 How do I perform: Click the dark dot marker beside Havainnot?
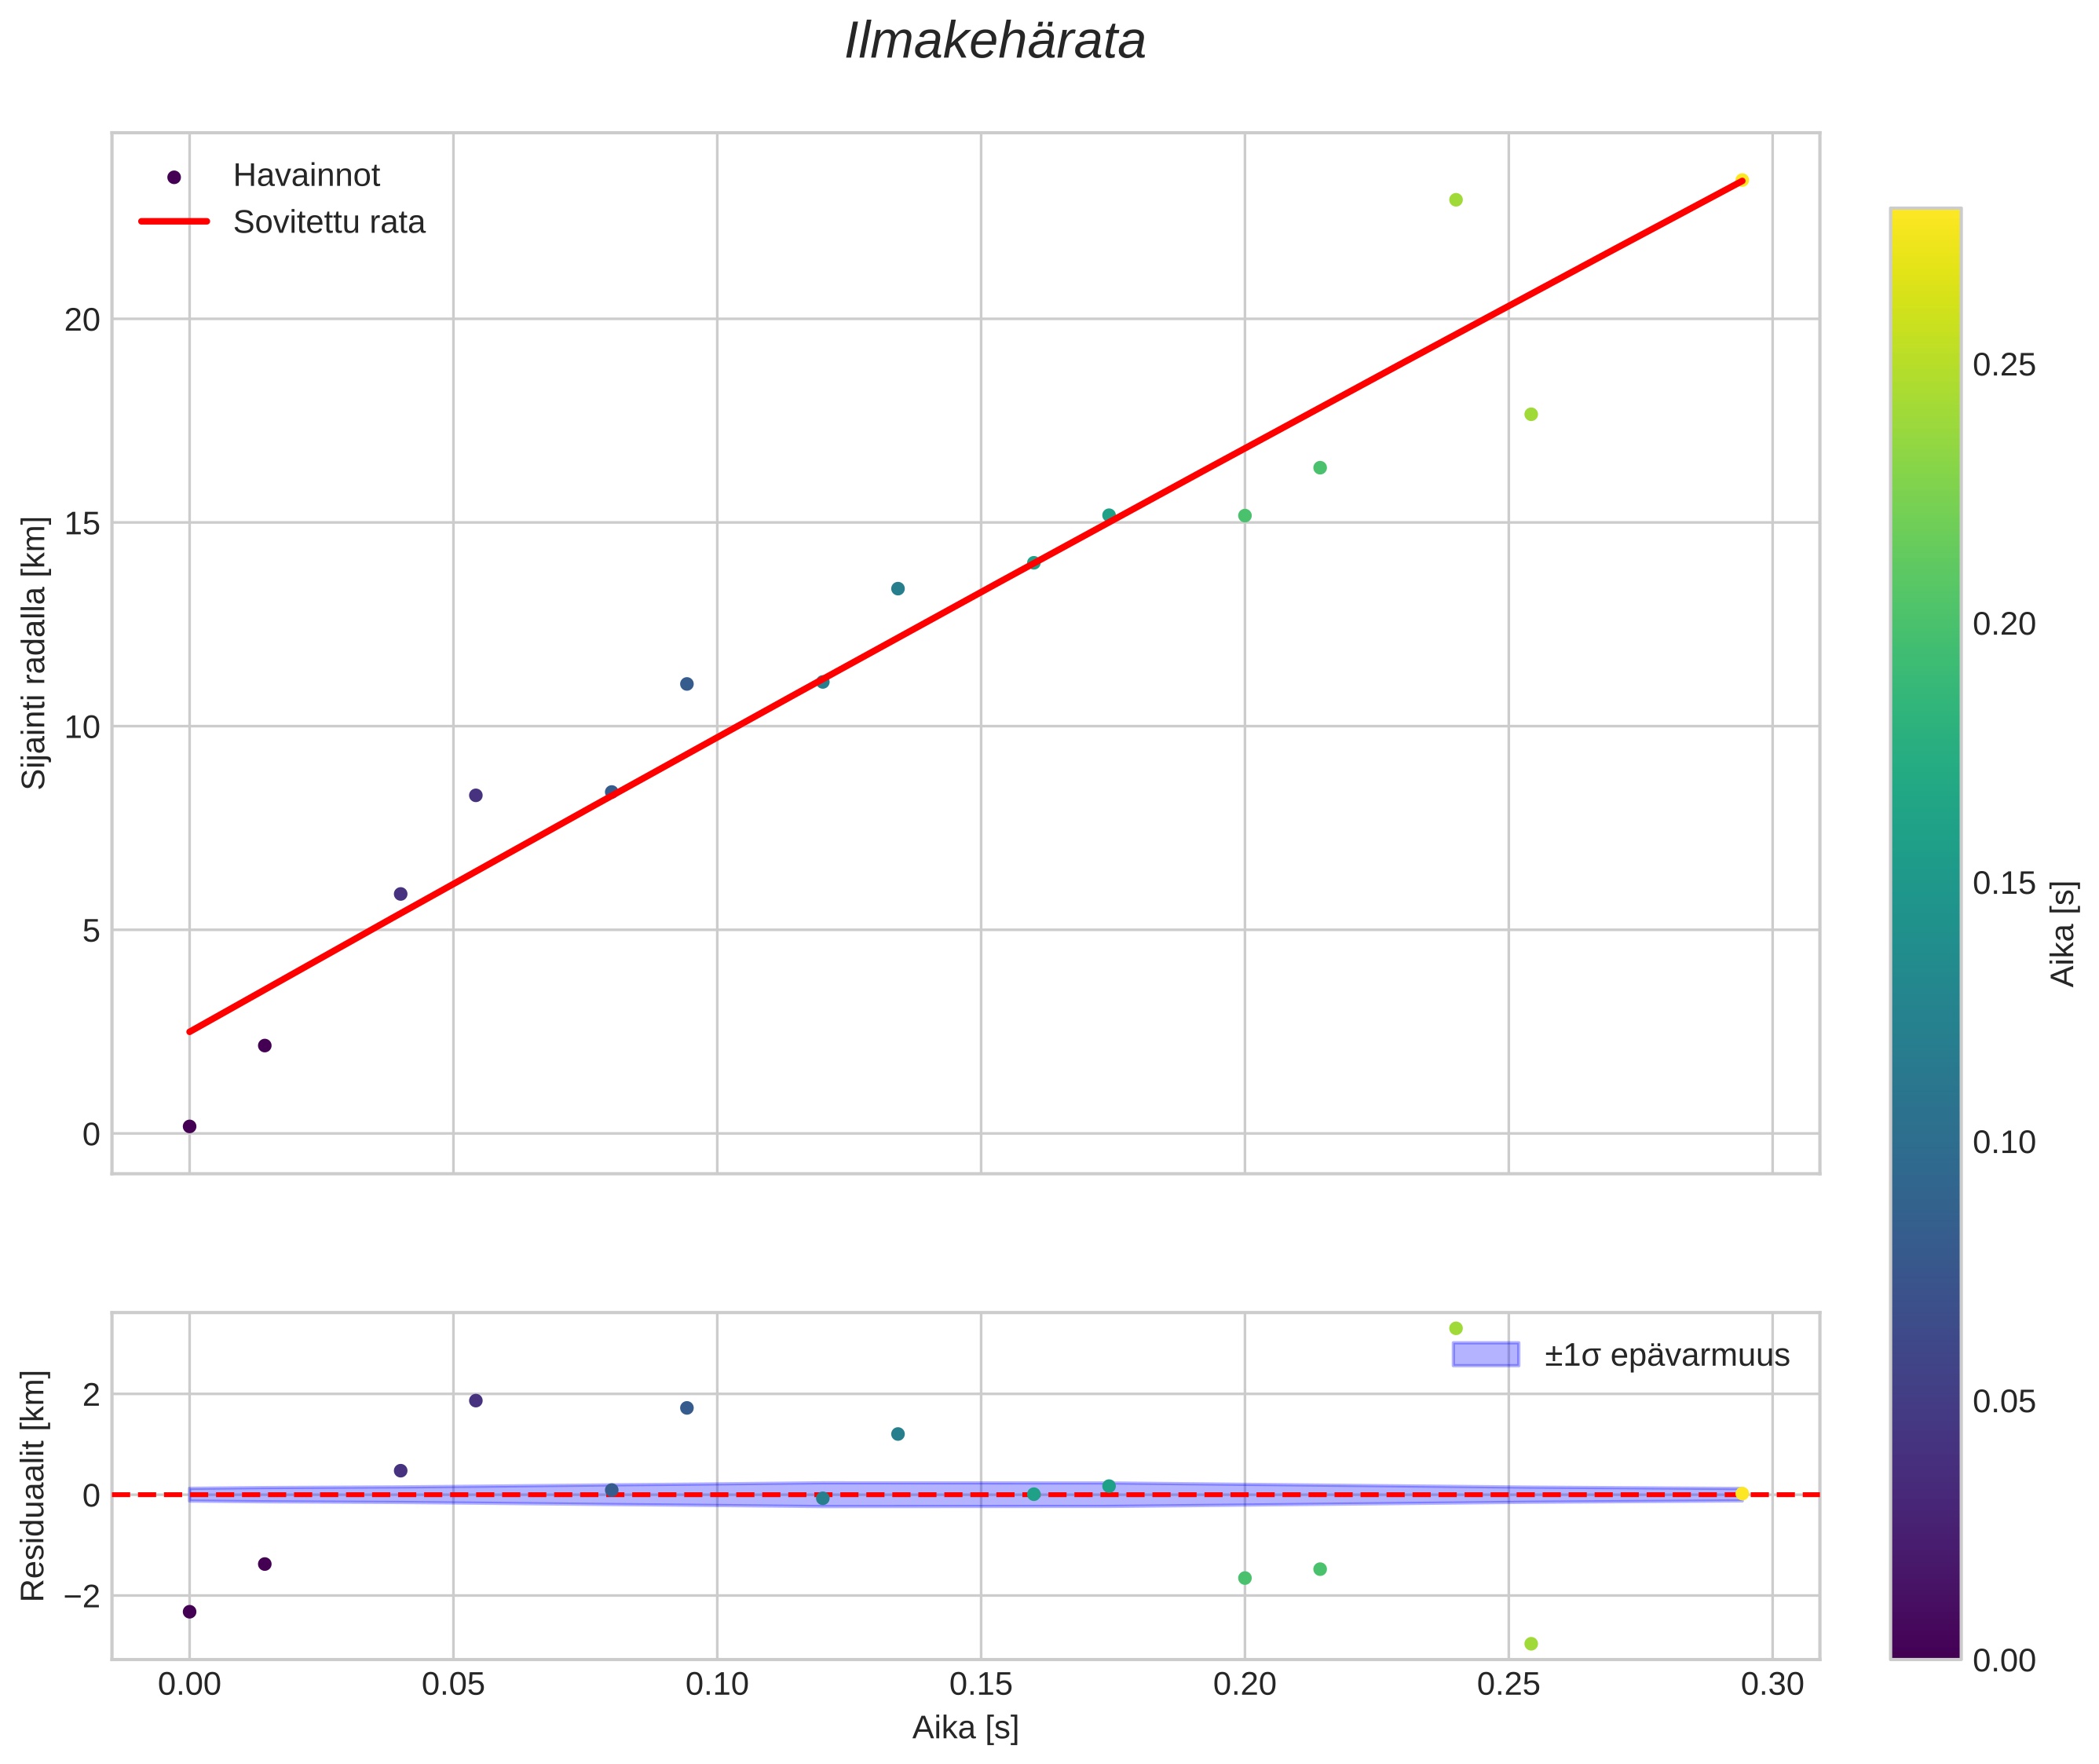pos(174,177)
